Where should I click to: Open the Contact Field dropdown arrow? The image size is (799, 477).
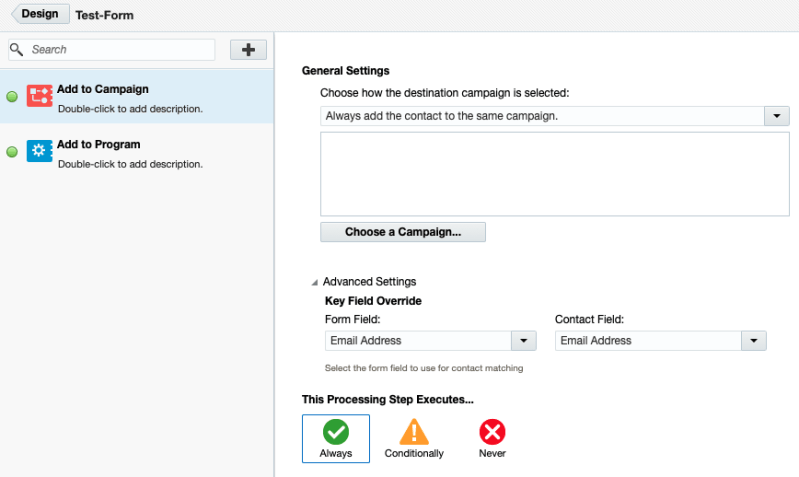point(754,341)
